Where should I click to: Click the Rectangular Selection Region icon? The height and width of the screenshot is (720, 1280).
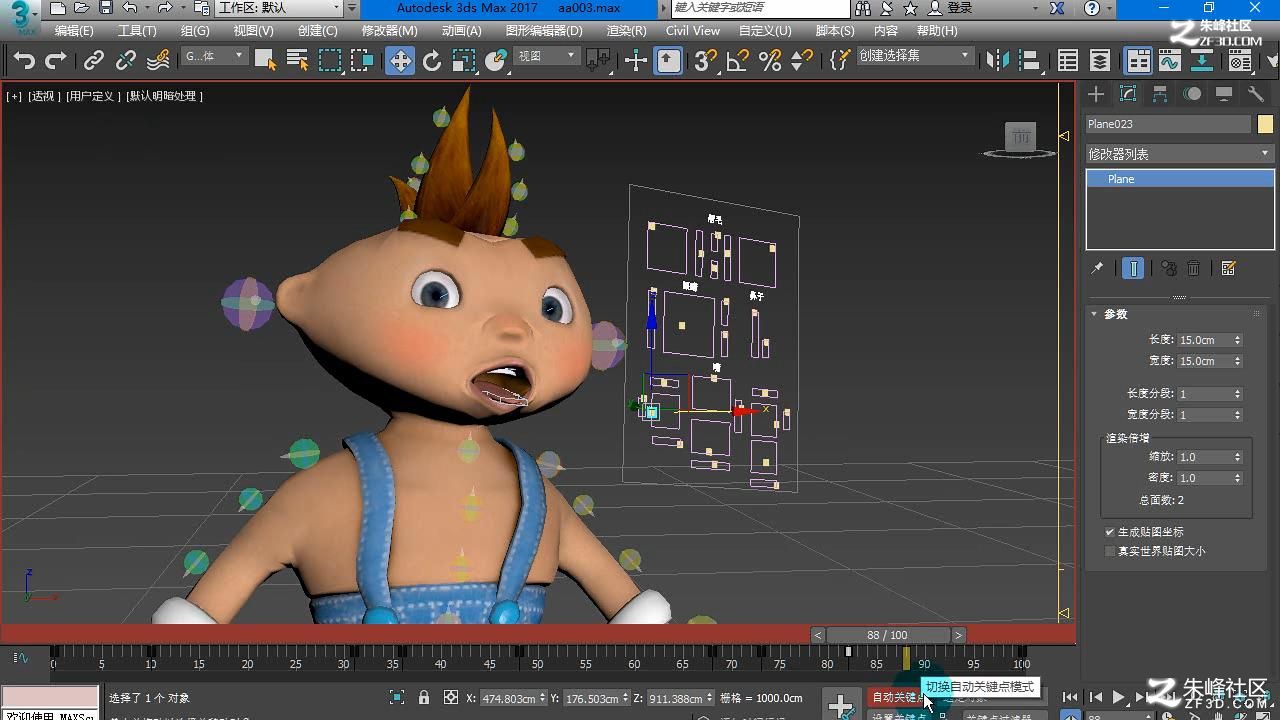[330, 61]
